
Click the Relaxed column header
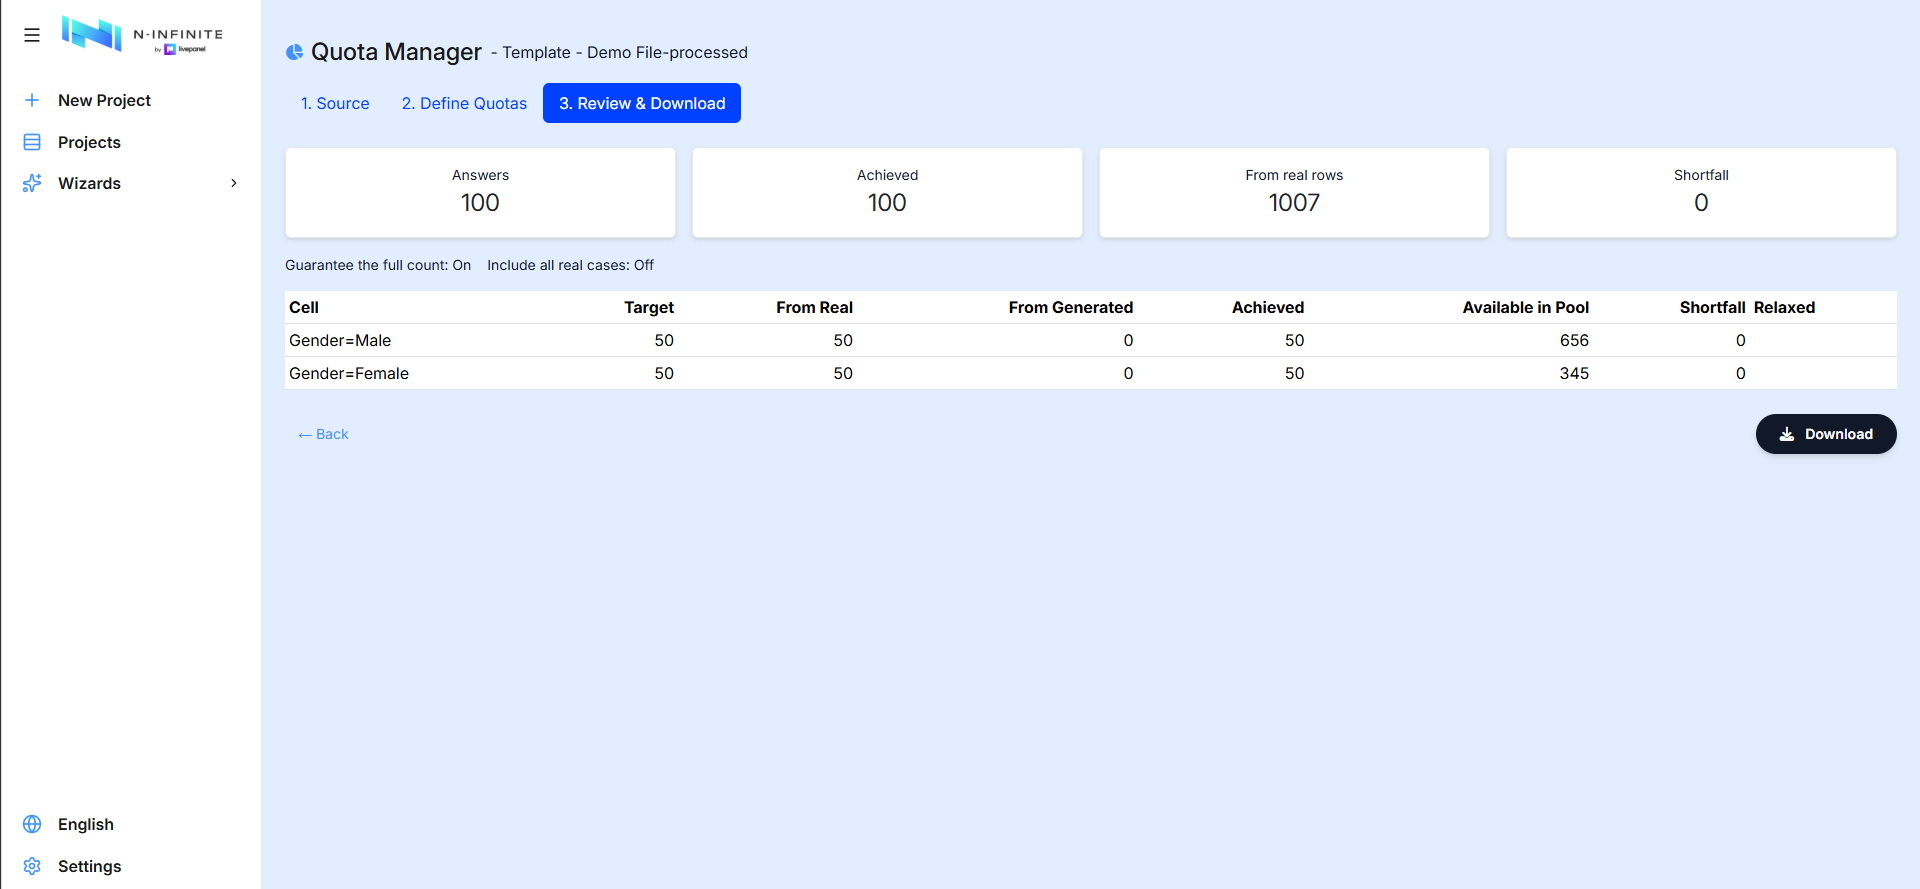(1784, 307)
